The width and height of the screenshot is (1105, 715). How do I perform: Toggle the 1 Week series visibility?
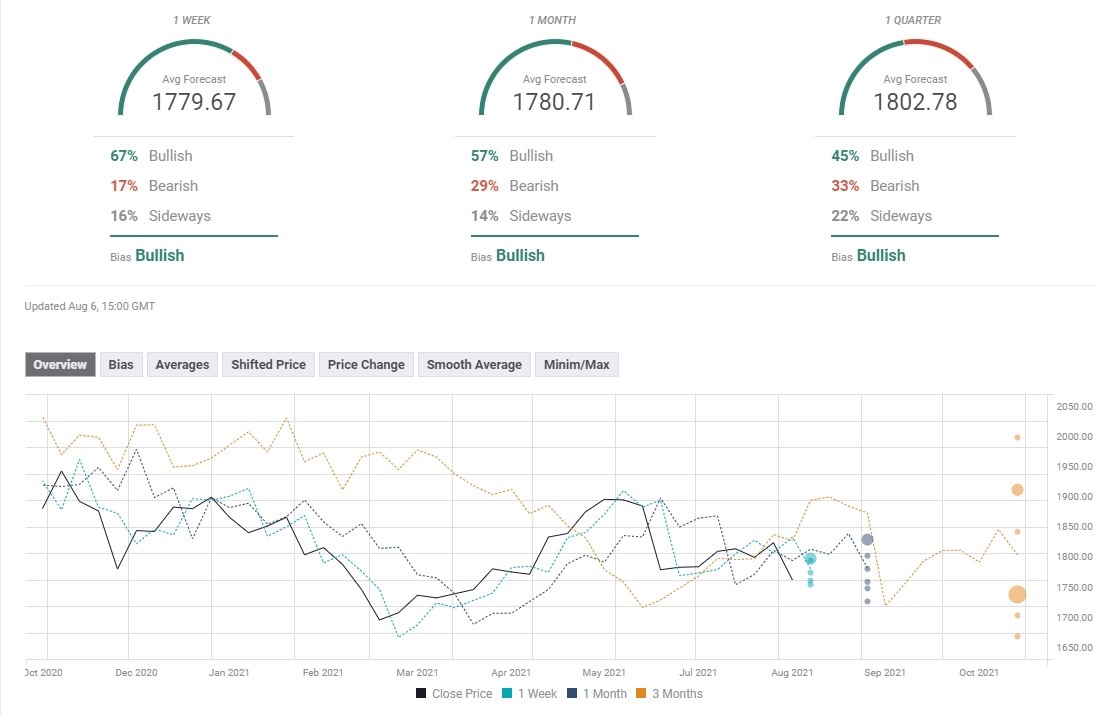[530, 693]
